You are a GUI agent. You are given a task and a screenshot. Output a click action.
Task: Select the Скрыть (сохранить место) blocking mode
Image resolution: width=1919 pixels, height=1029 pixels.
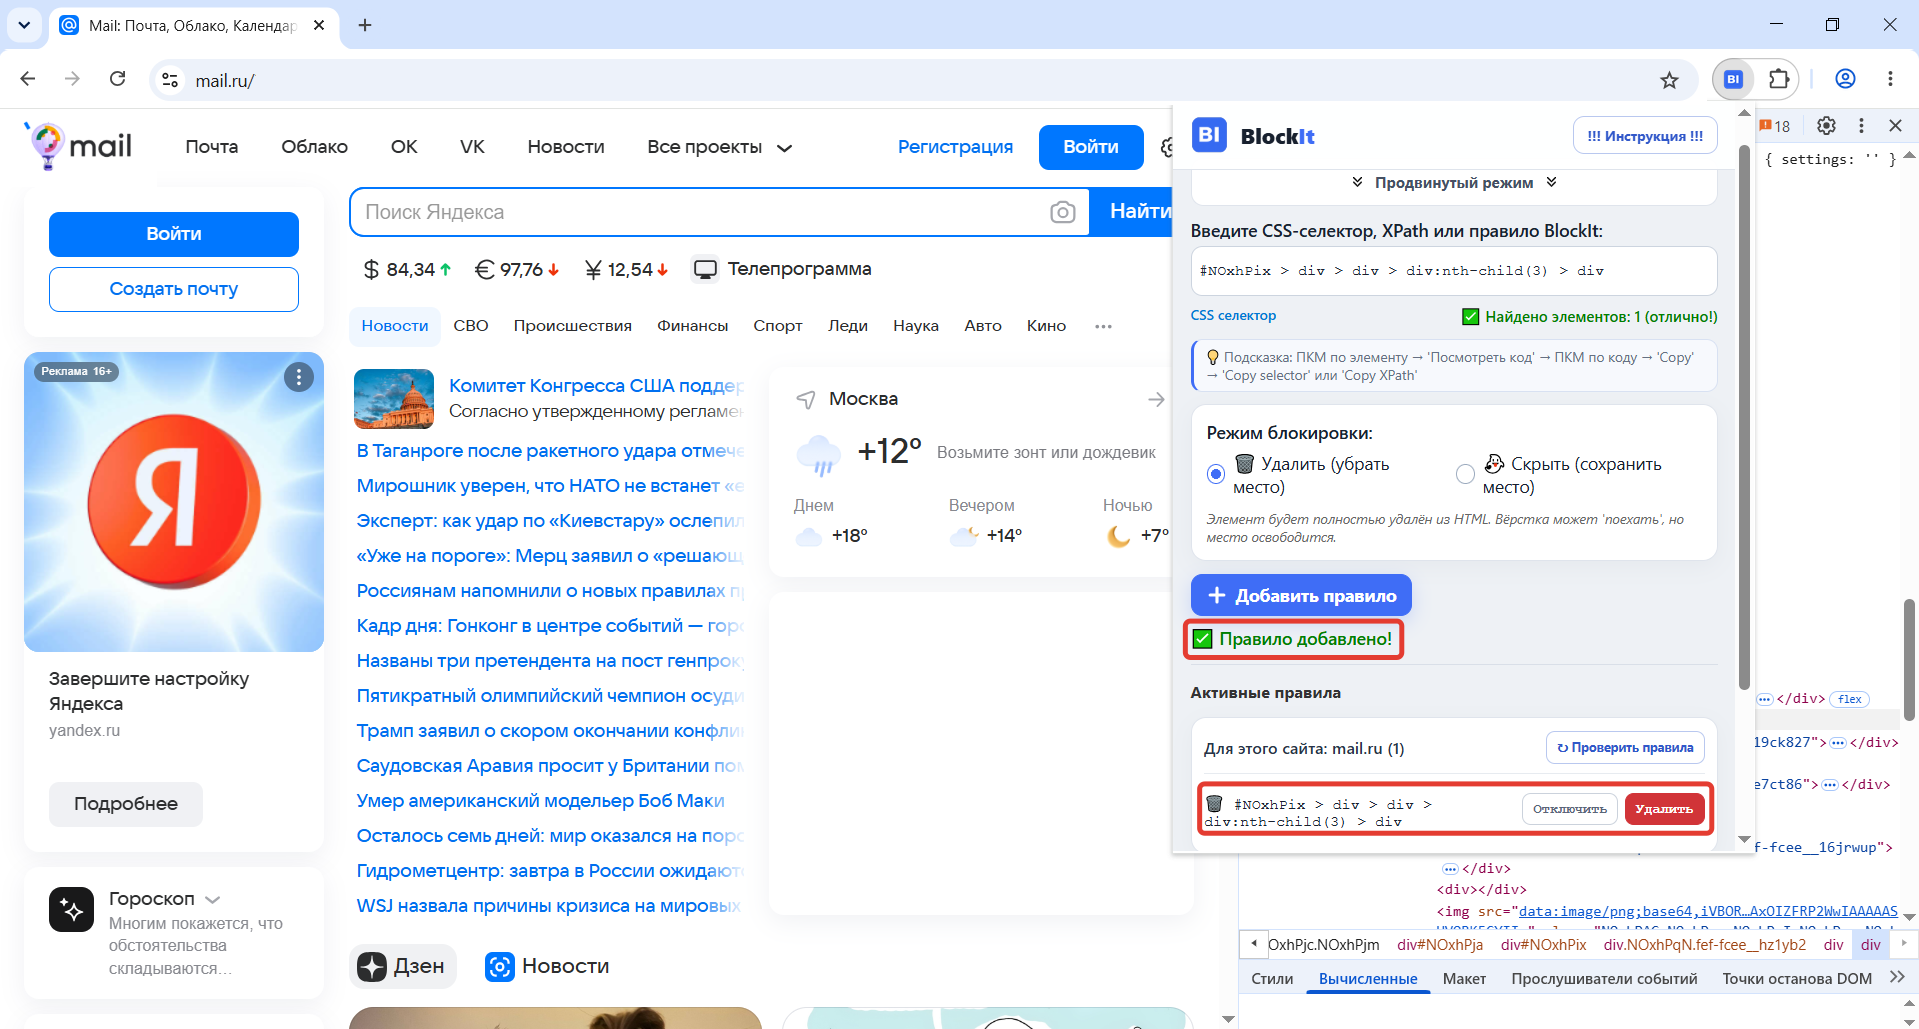click(x=1465, y=474)
